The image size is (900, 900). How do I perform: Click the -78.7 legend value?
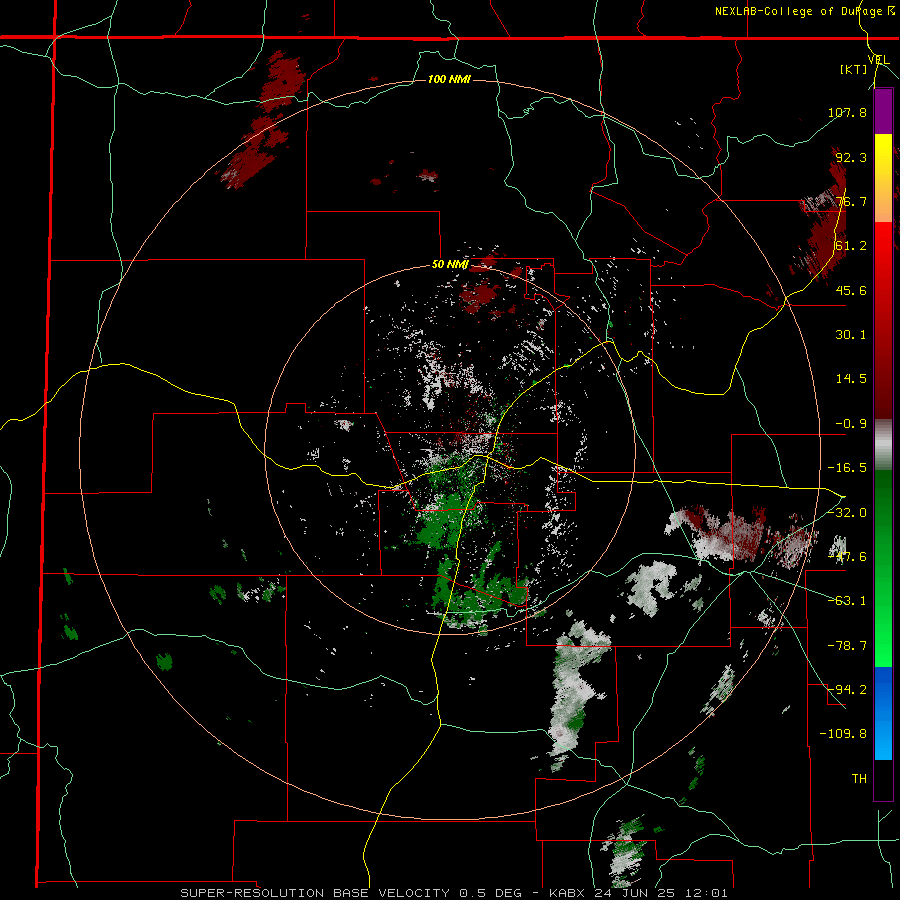[847, 646]
